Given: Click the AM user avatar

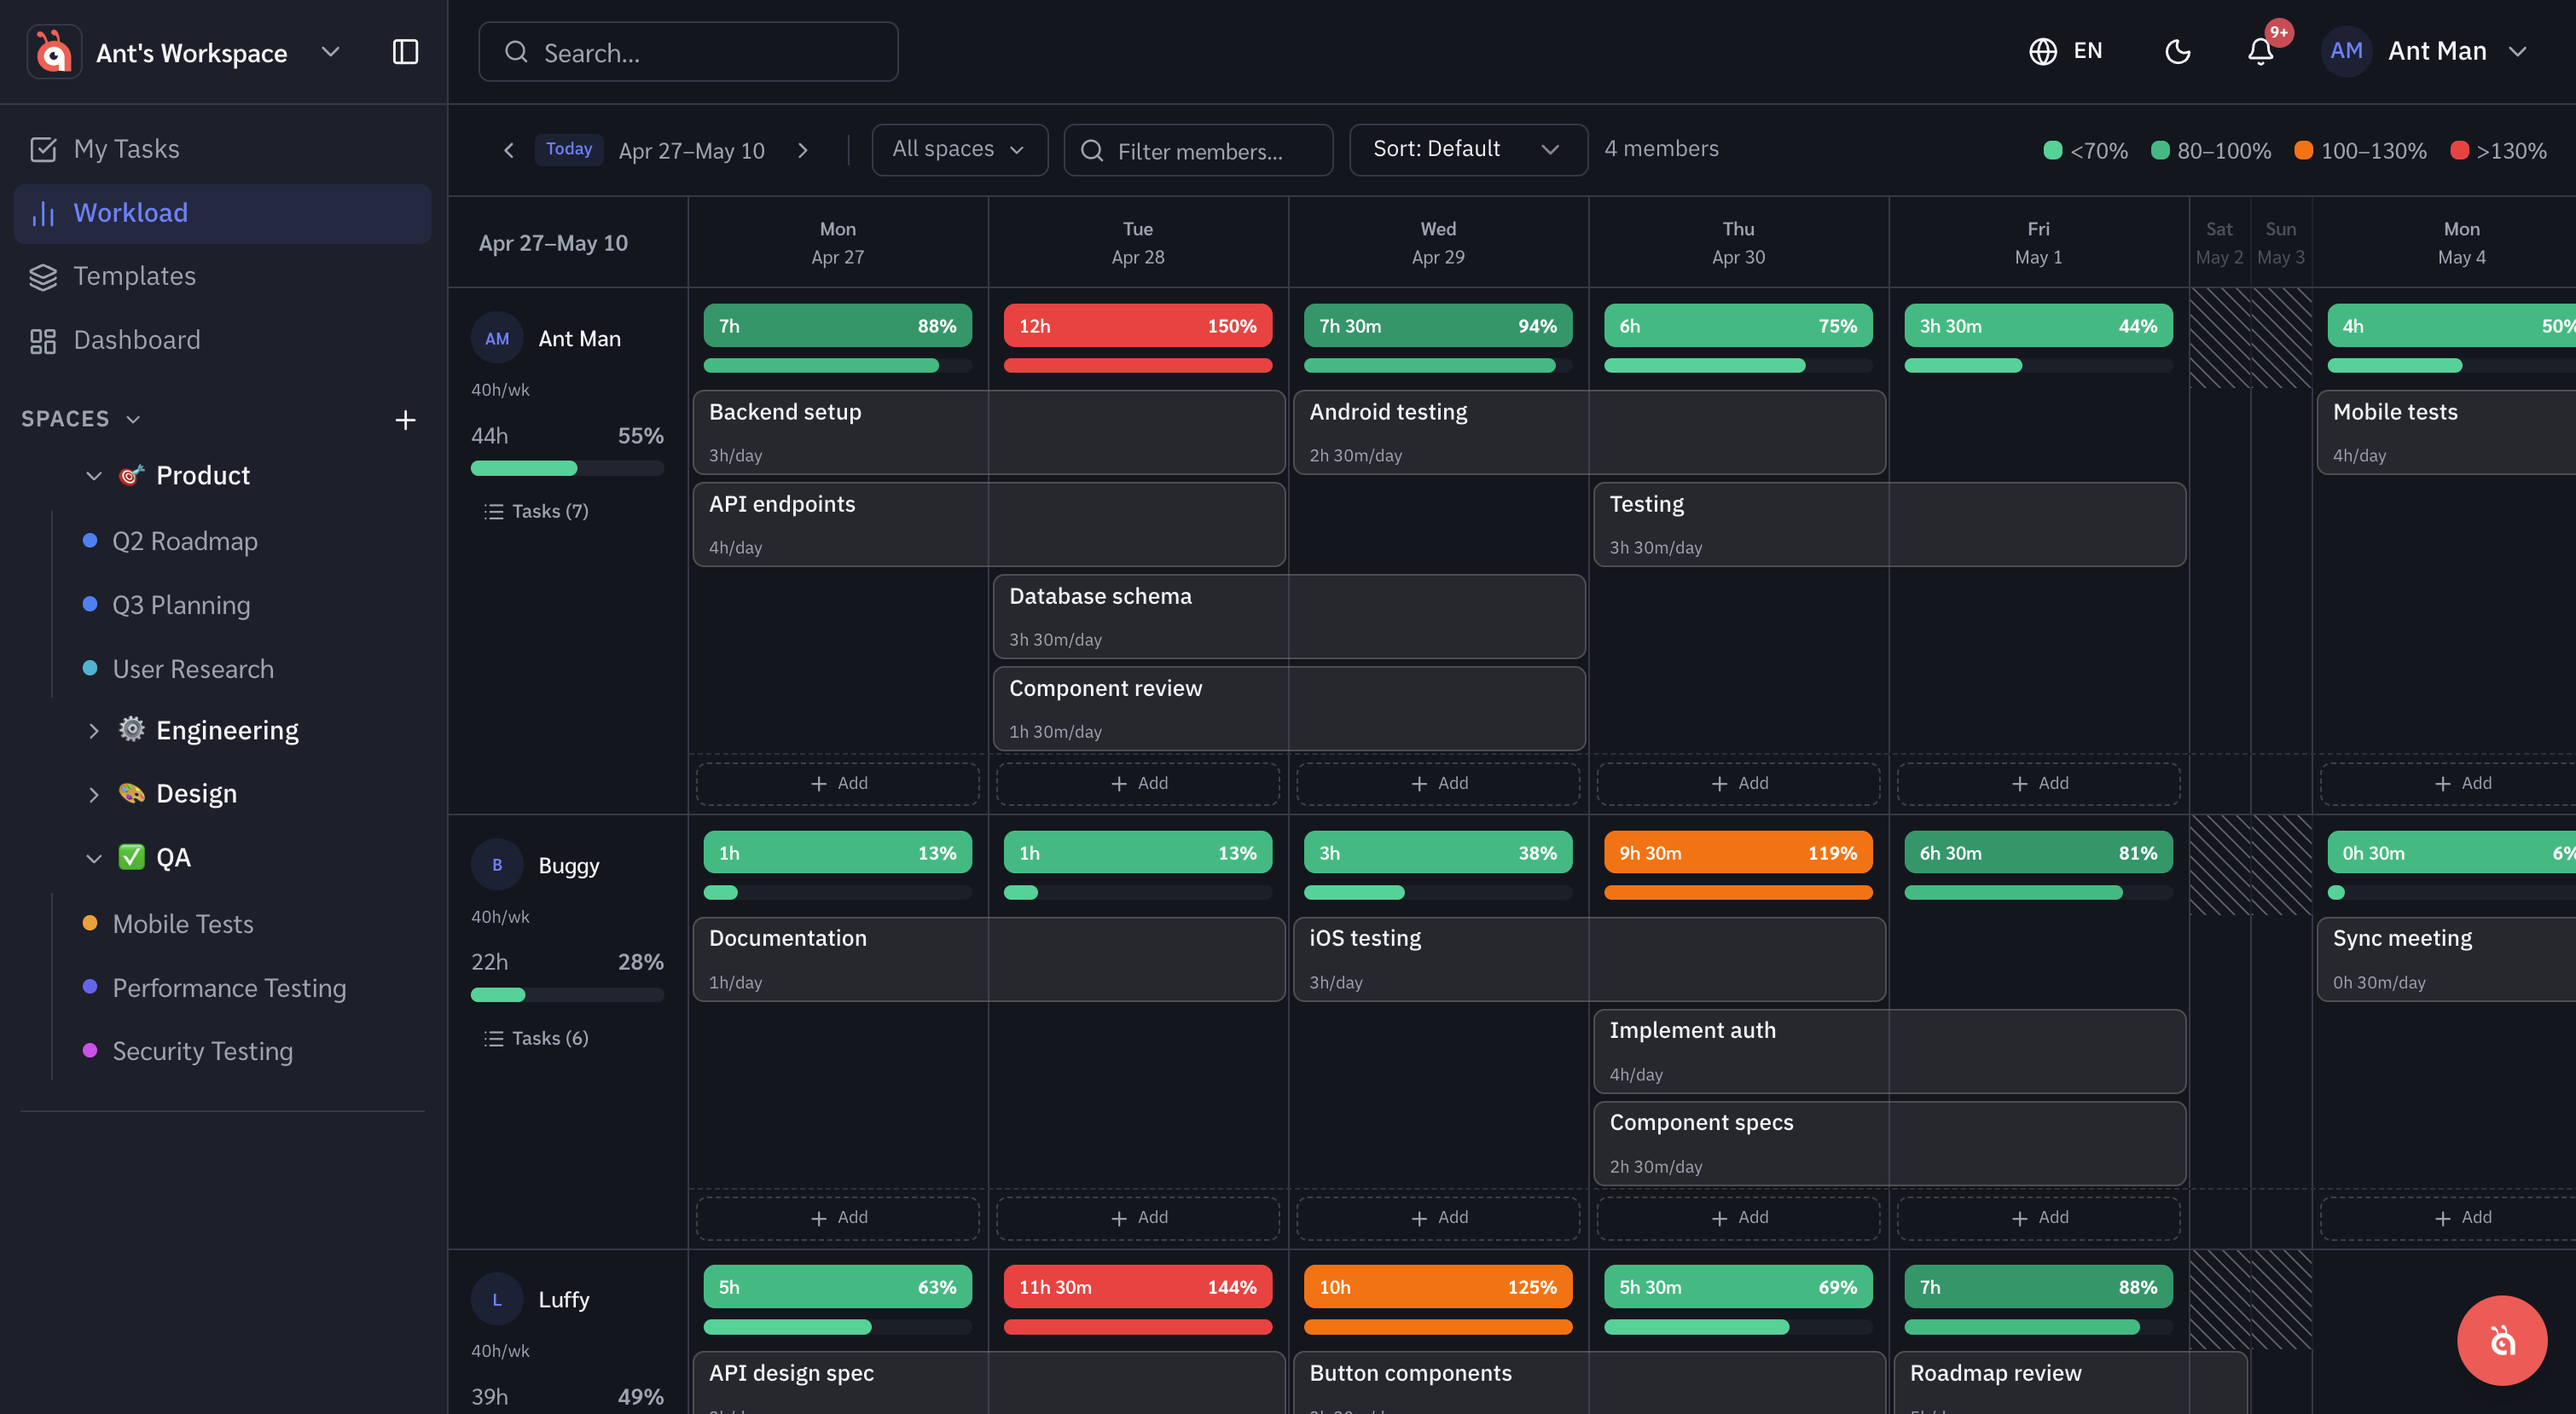Looking at the screenshot, I should (x=2347, y=51).
